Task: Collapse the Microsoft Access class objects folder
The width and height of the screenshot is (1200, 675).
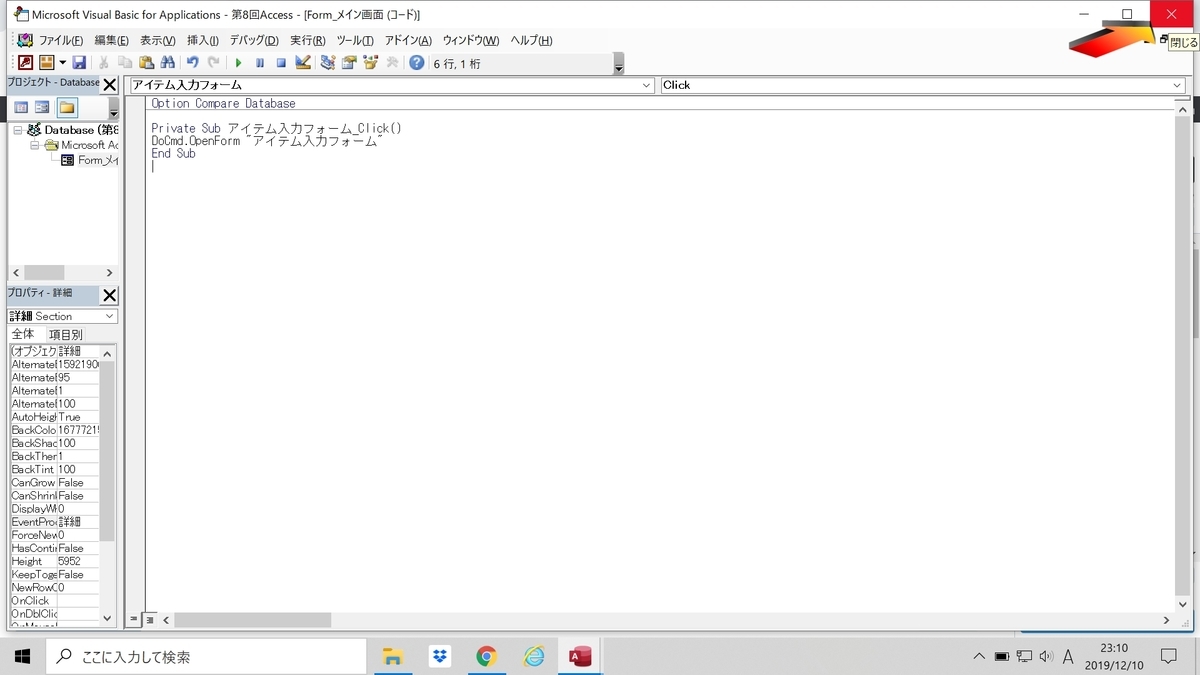Action: 35,145
